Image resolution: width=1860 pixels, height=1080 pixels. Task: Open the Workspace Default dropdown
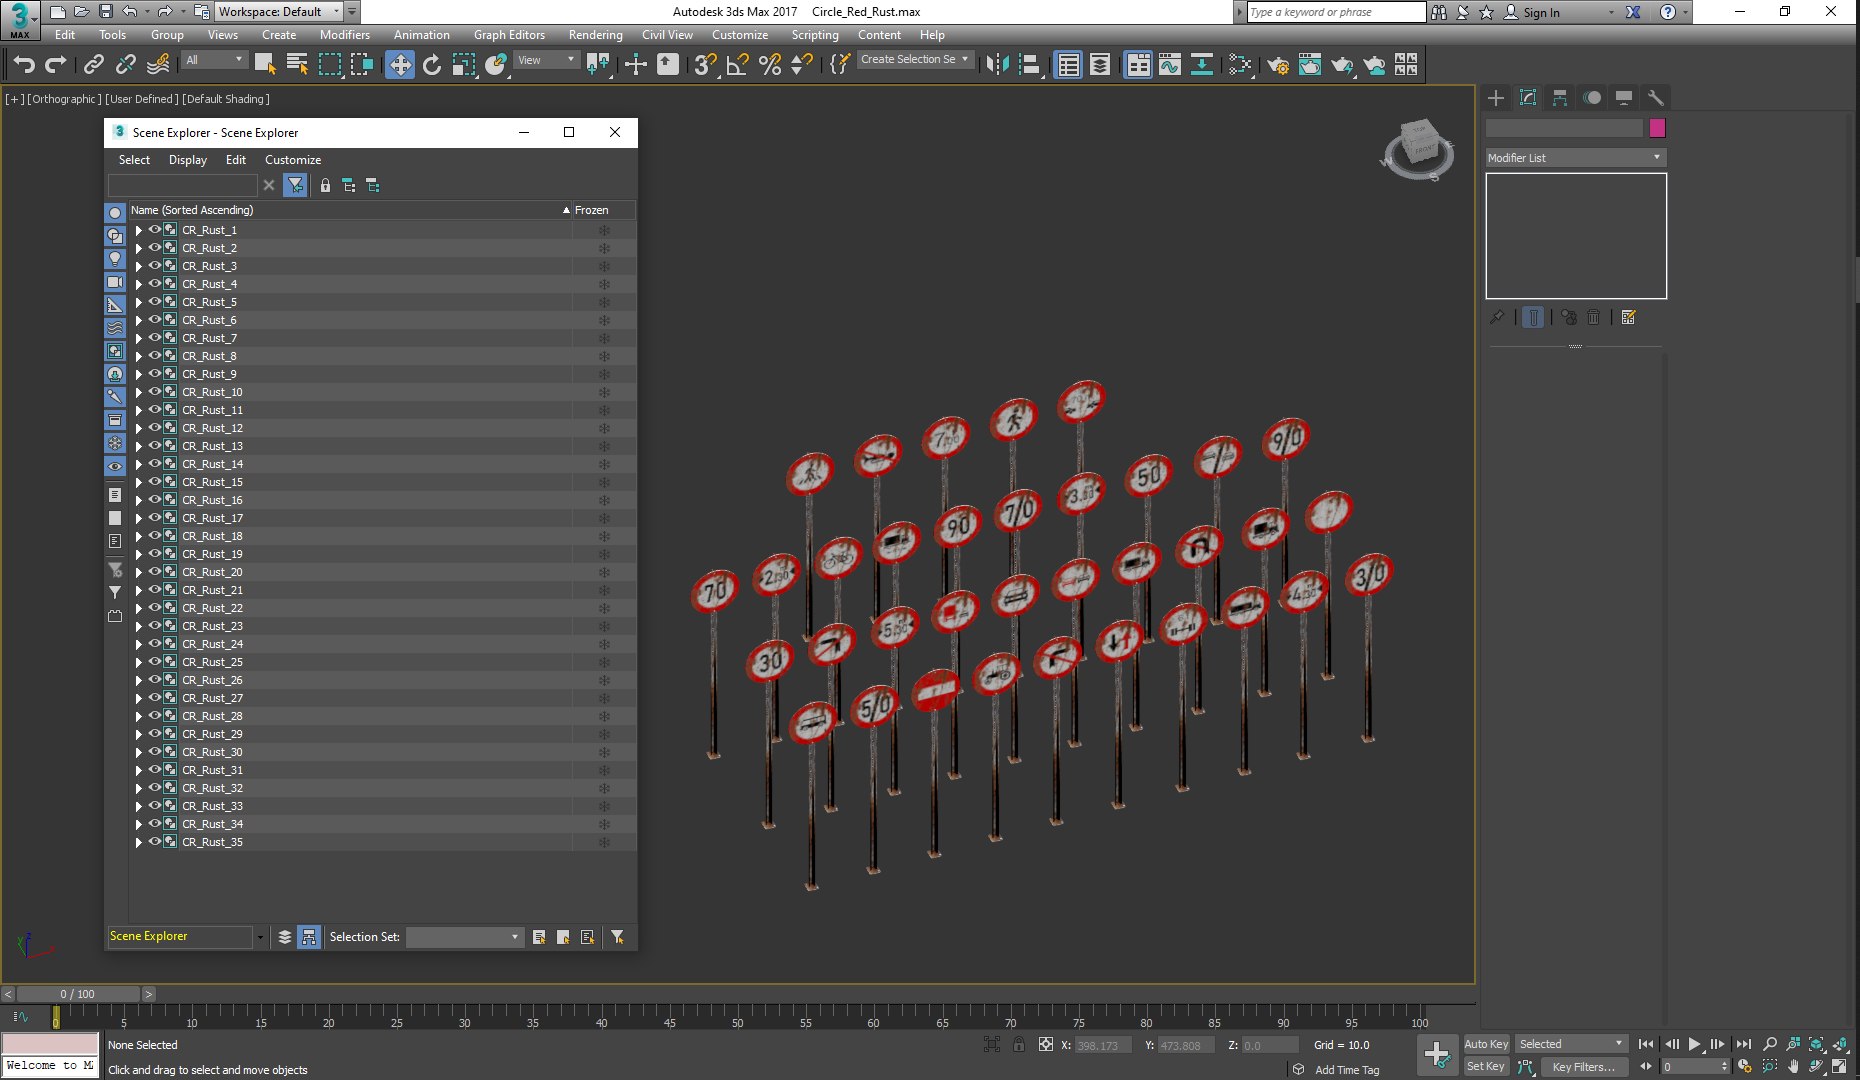click(x=279, y=12)
